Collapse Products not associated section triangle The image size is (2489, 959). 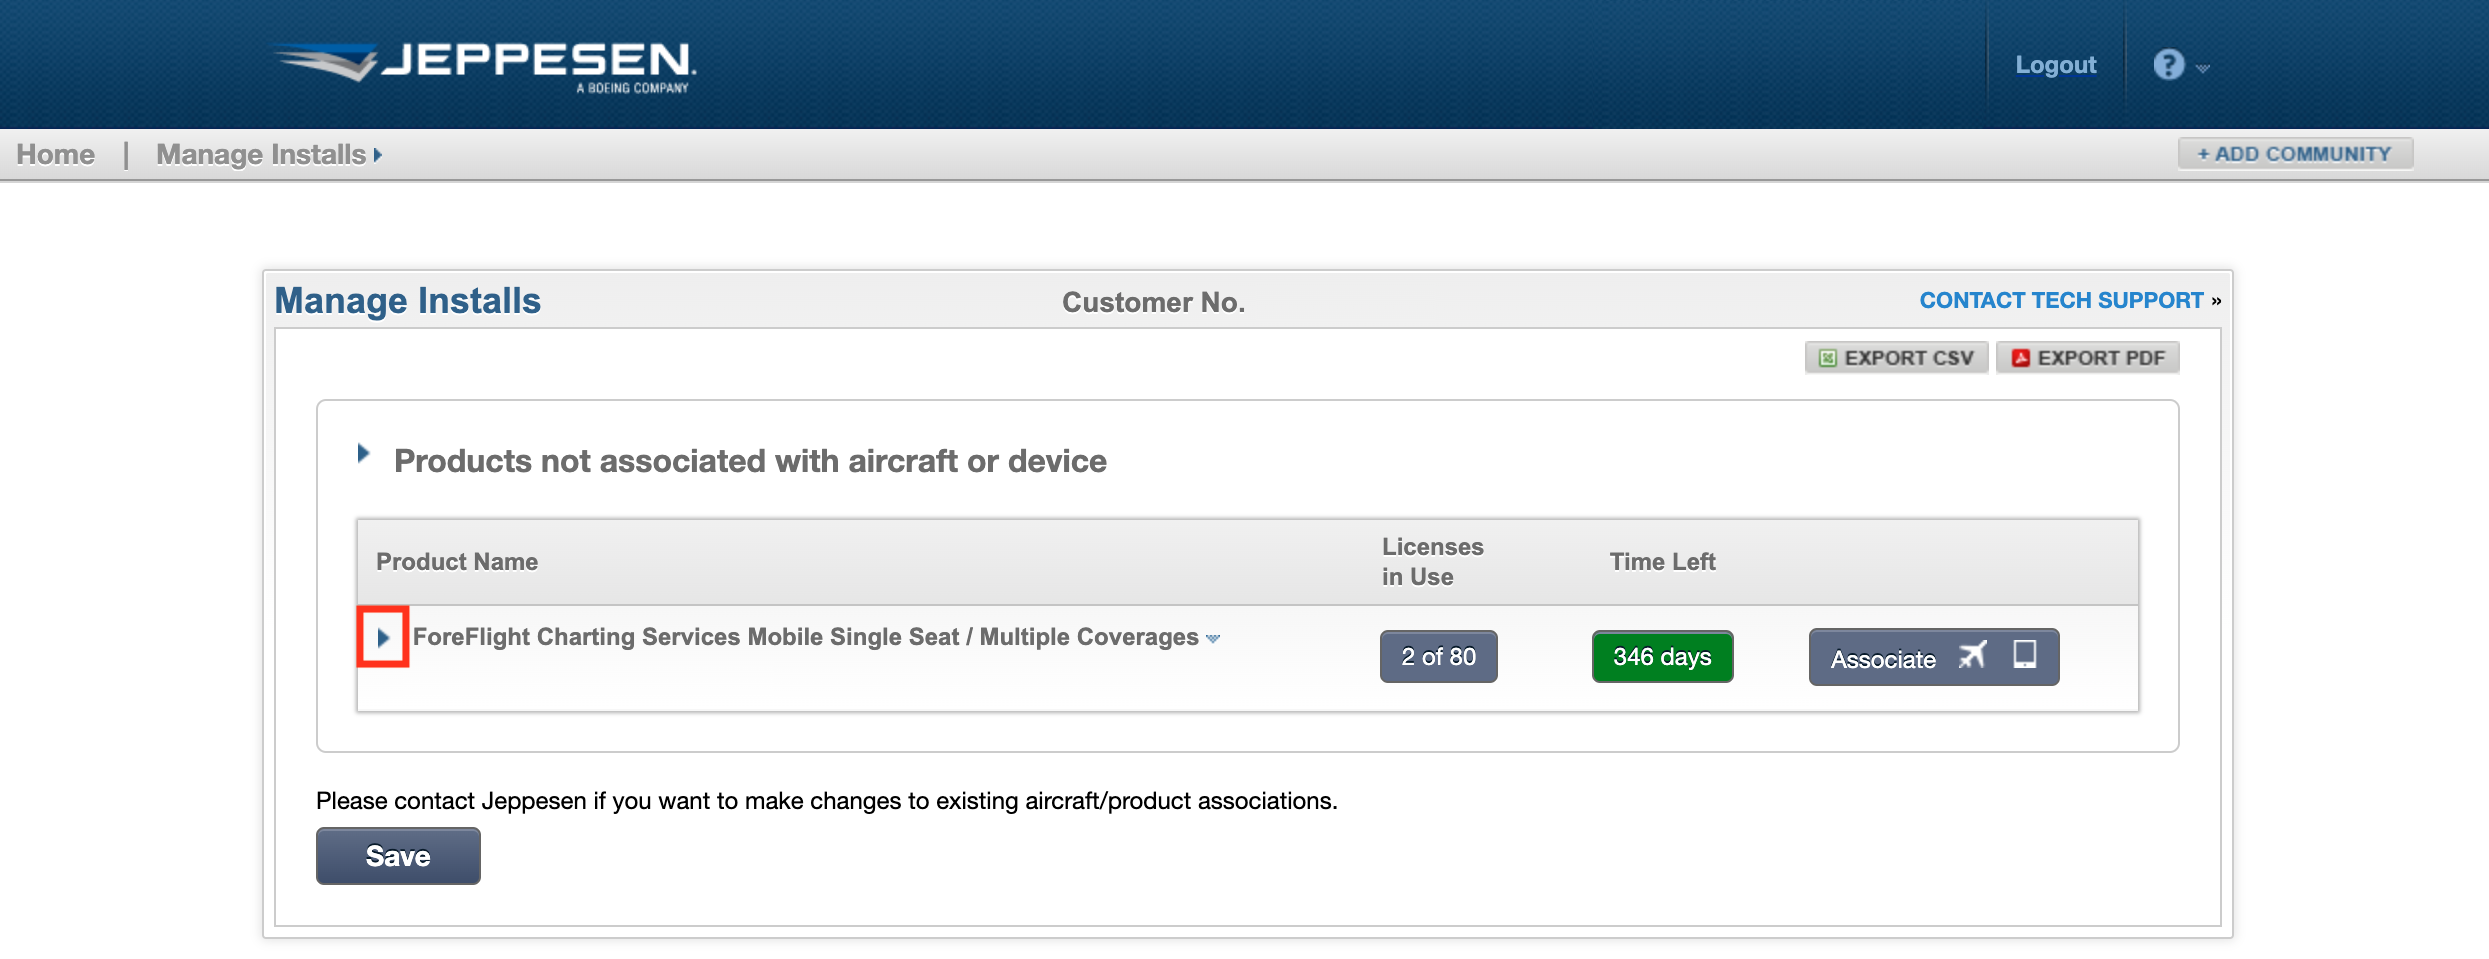coord(364,454)
